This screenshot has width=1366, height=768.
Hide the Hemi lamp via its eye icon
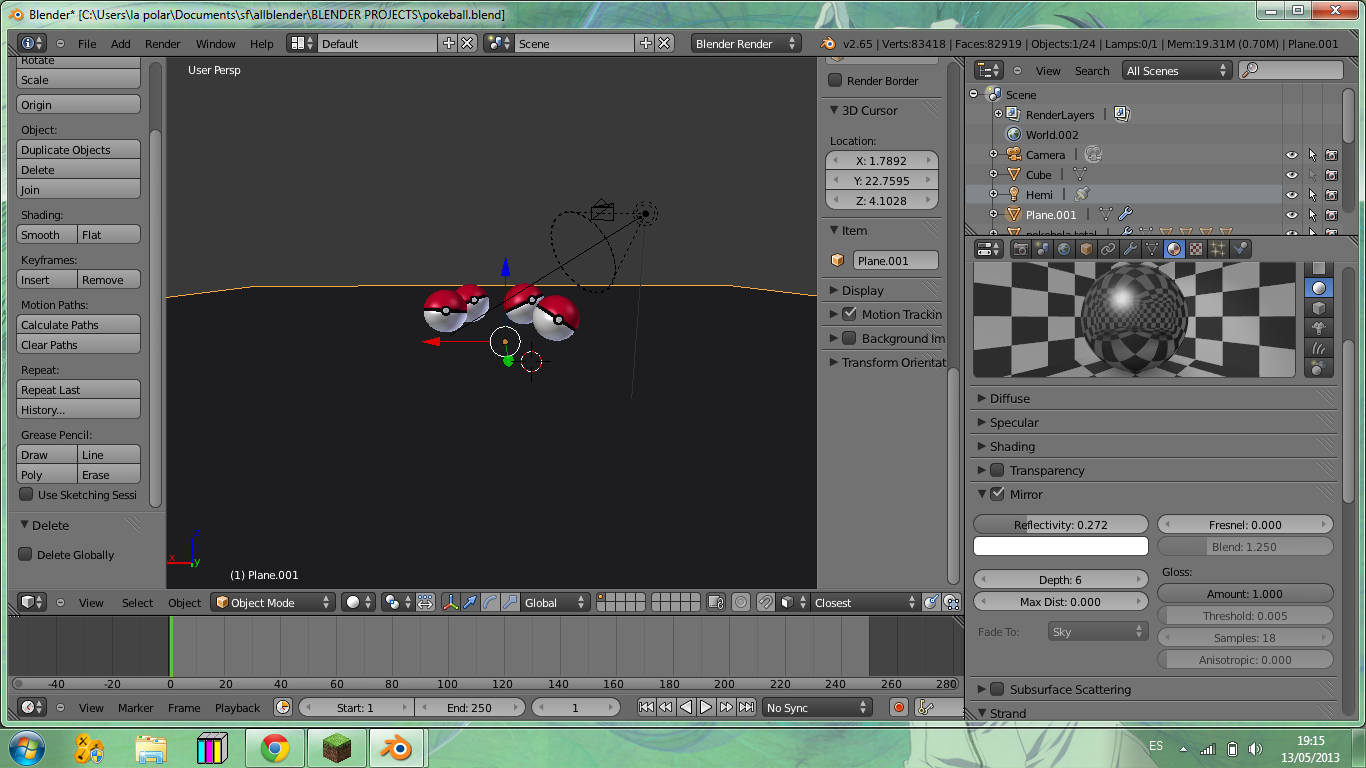1291,195
